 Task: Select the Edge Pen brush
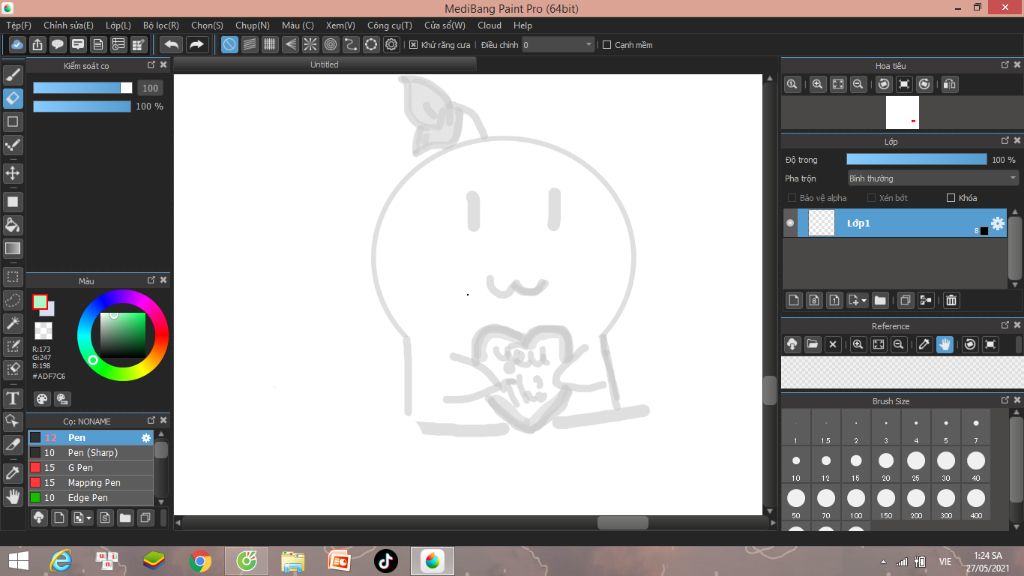[x=91, y=498]
